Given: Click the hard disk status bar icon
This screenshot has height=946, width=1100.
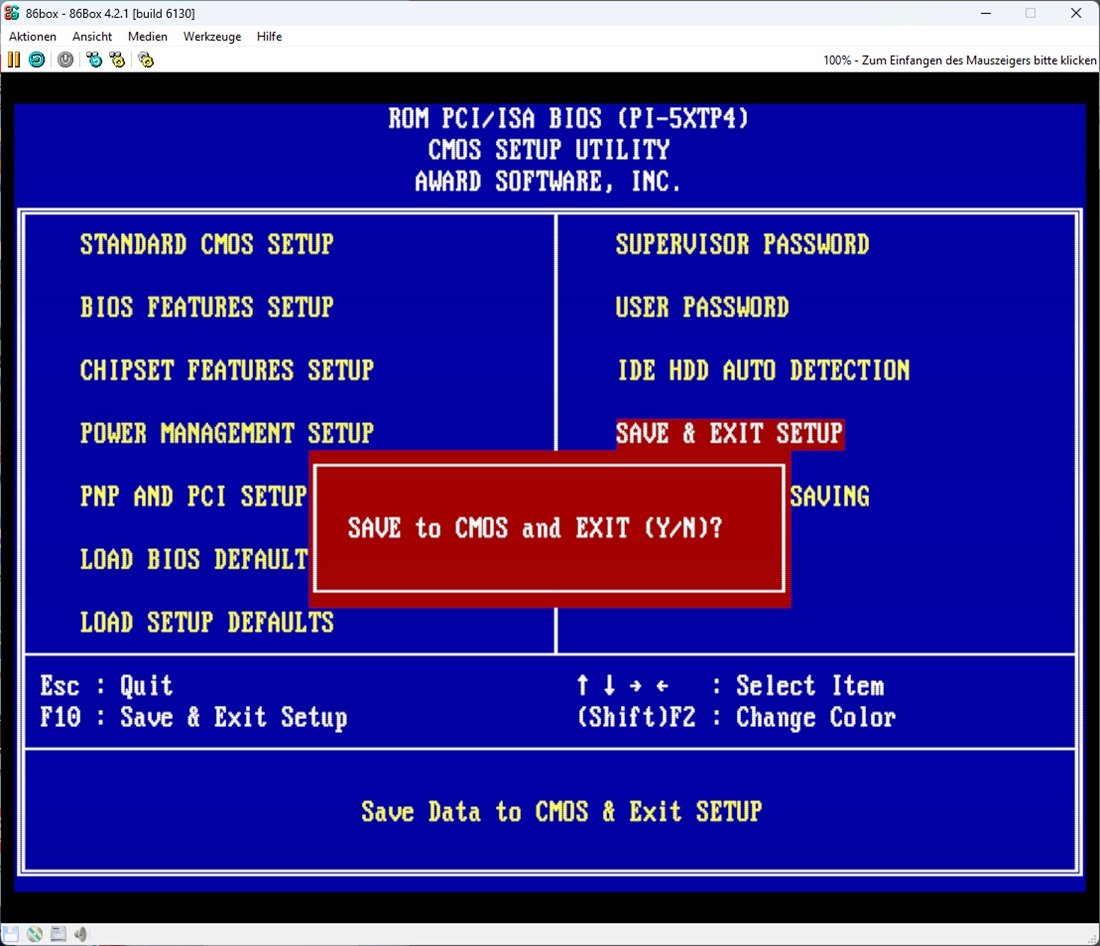Looking at the screenshot, I should (59, 934).
